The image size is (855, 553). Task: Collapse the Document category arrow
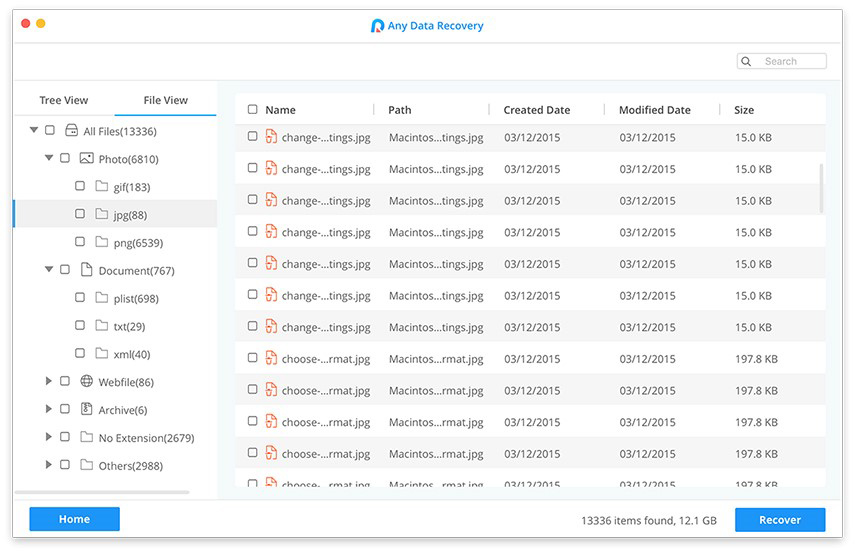point(49,269)
